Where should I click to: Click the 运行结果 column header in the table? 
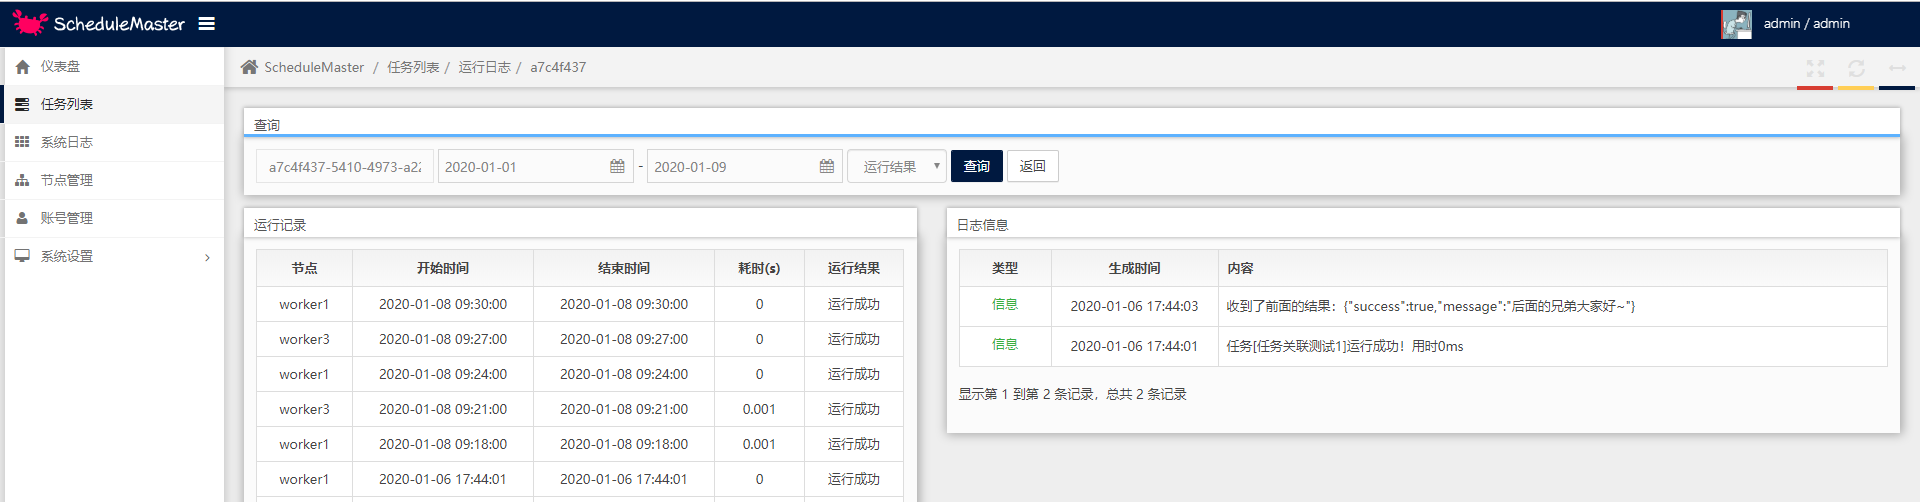pos(854,268)
